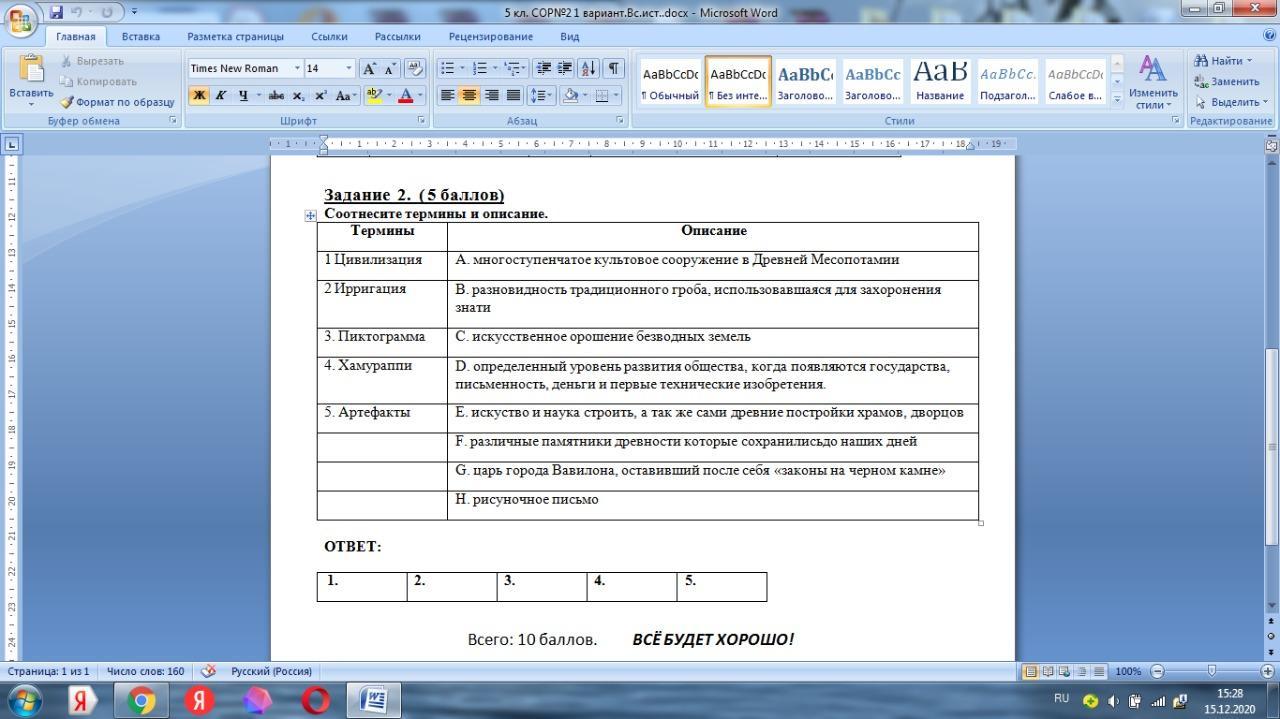Click the Вырезать button

[92, 61]
